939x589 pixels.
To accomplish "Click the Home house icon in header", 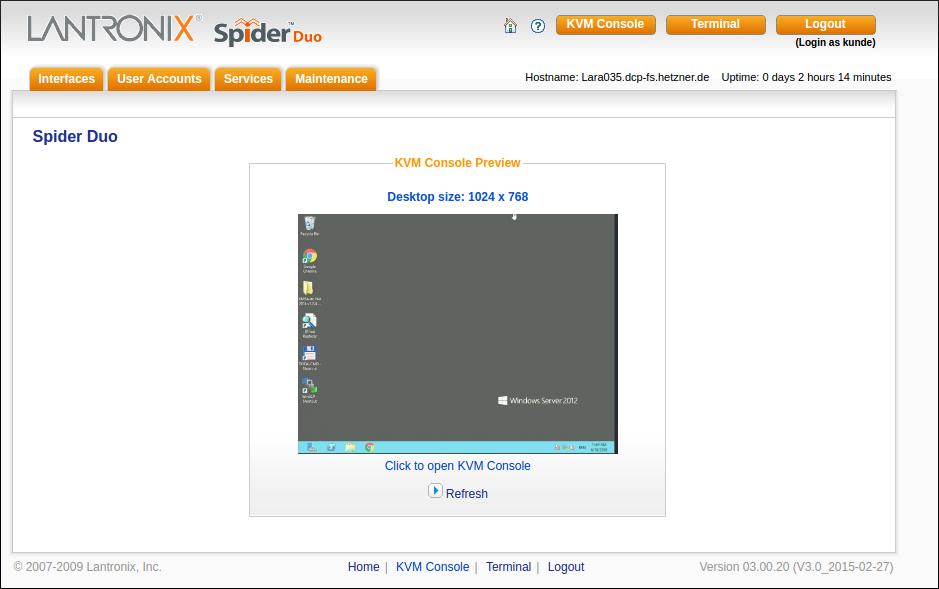I will pyautogui.click(x=510, y=26).
